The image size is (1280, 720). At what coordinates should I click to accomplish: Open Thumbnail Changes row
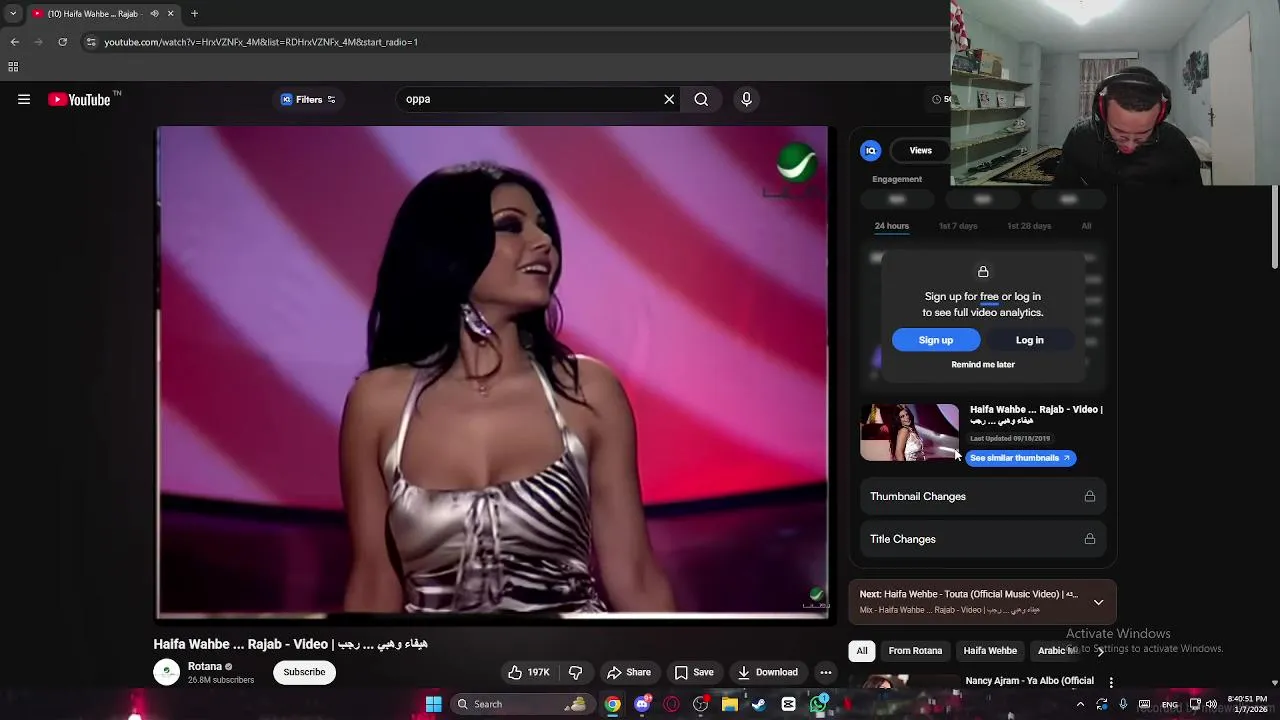[x=983, y=496]
